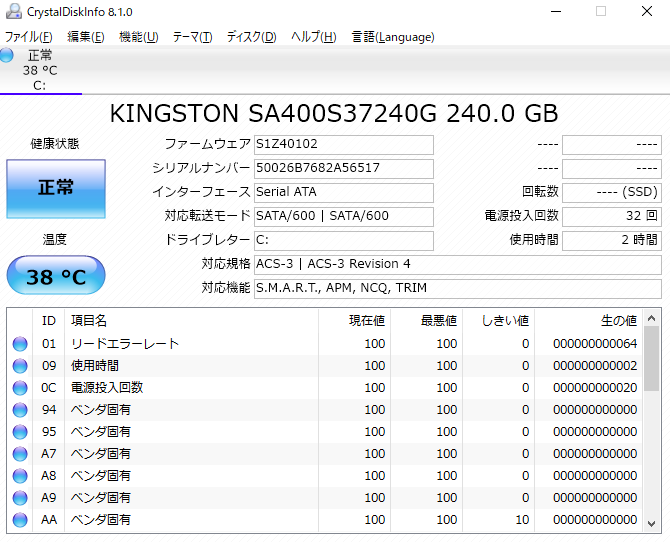Click status orb for row 01 リードエラーレート
This screenshot has height=542, width=670.
(20, 344)
